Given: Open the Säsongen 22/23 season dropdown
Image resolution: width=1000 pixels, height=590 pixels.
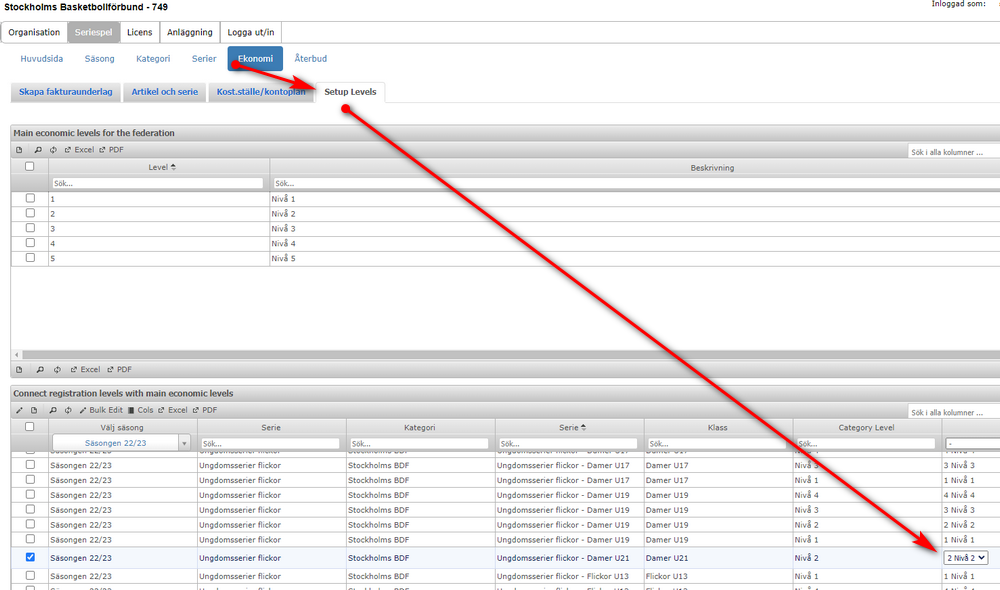Looking at the screenshot, I should click(x=121, y=443).
